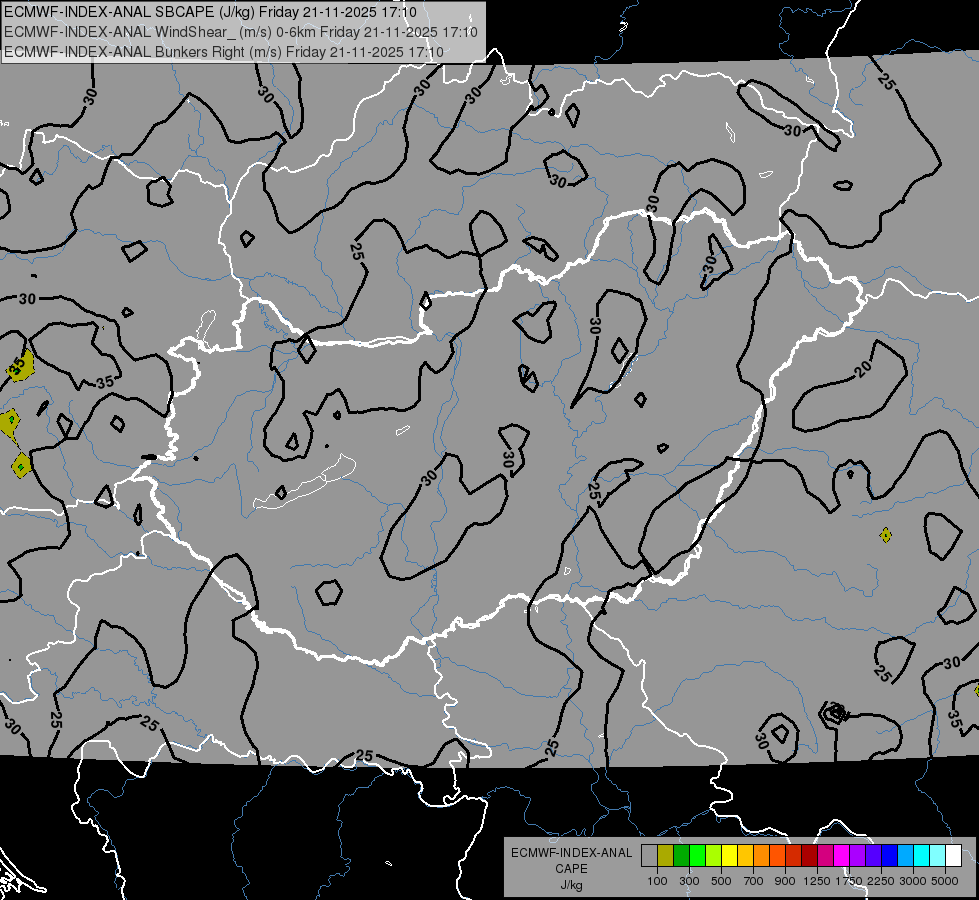Image resolution: width=979 pixels, height=900 pixels.
Task: Click the 5000 value under the legend
Action: [945, 881]
